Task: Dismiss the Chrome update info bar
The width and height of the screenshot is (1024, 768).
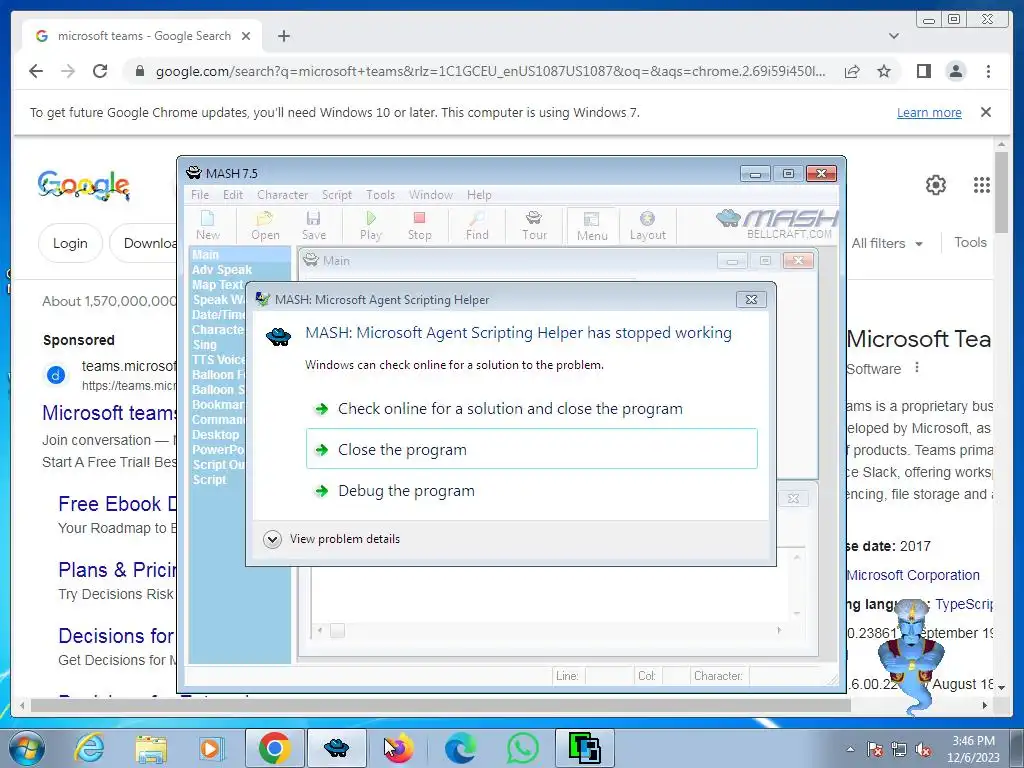Action: click(x=985, y=112)
